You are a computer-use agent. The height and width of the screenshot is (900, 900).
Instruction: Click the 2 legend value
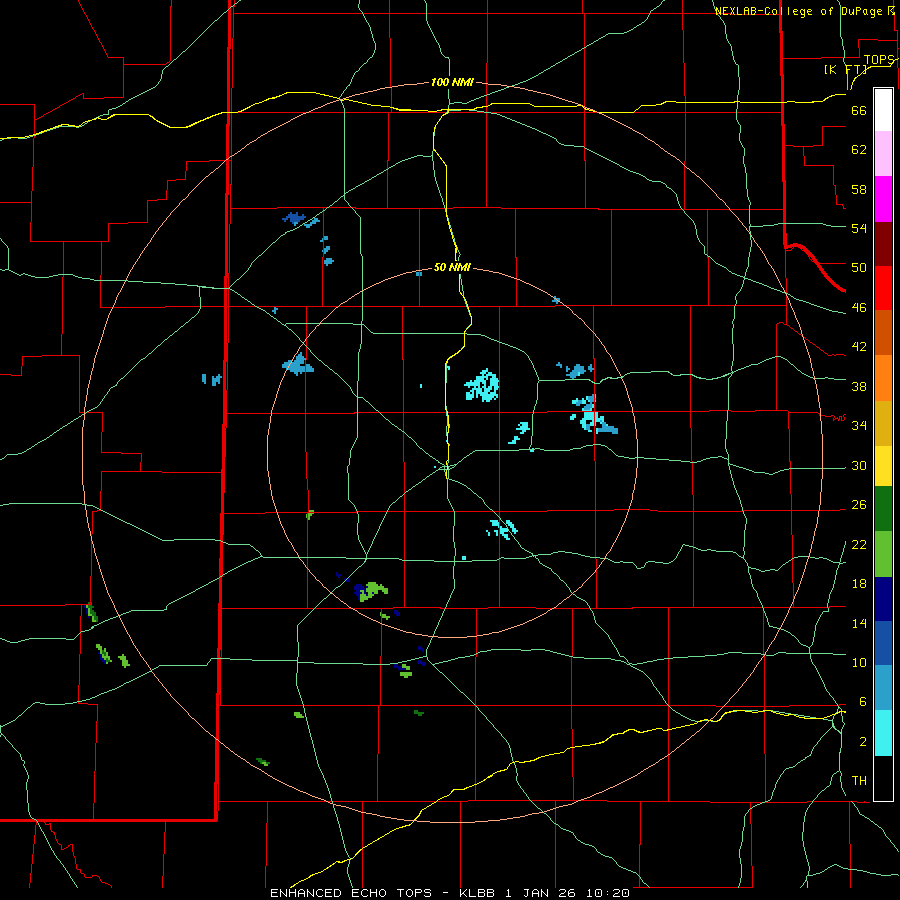tap(863, 742)
